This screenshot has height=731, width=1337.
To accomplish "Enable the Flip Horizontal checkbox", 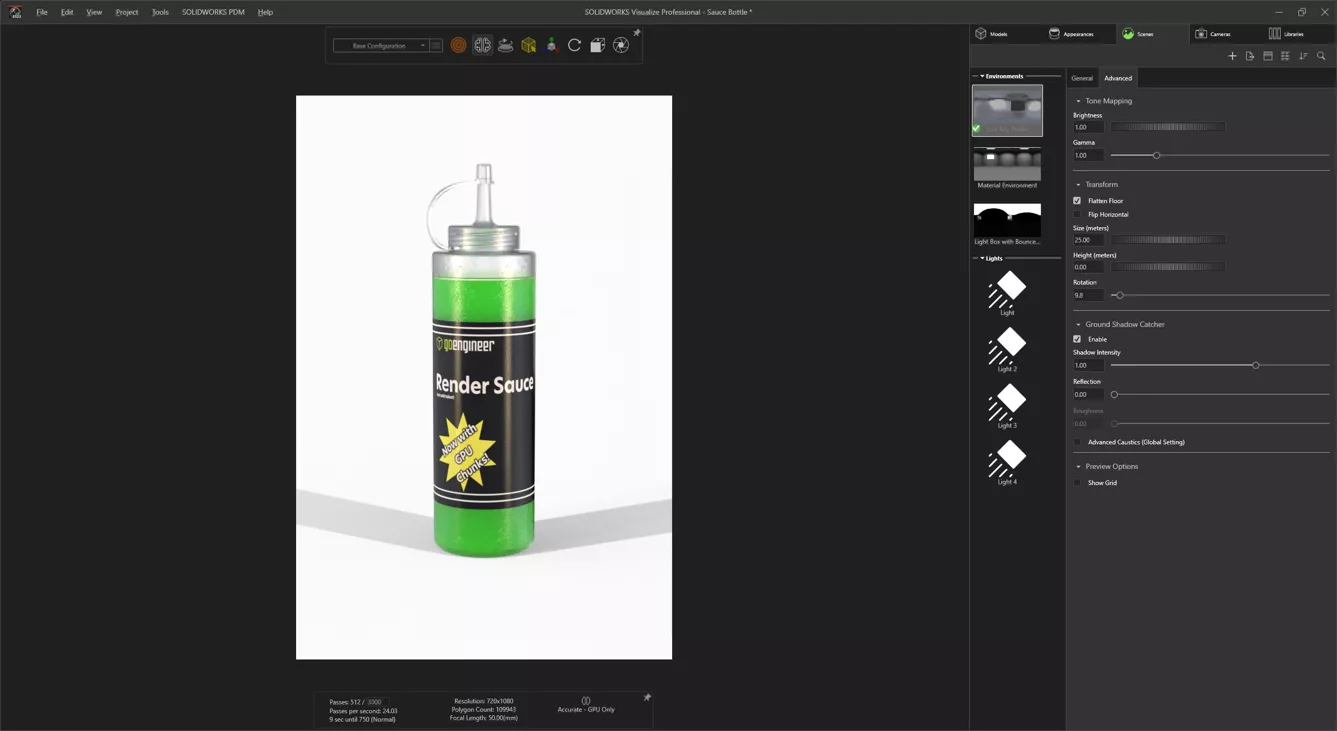I will pos(1077,214).
